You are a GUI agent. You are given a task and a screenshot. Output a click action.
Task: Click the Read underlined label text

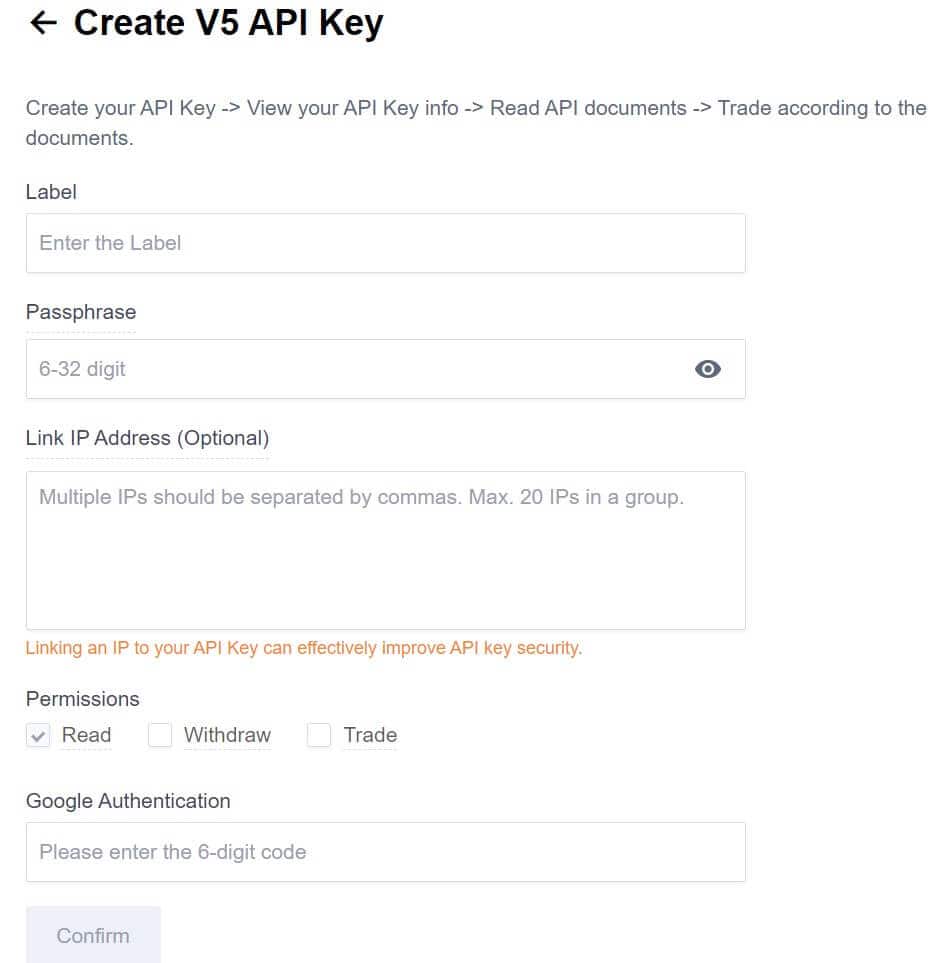[86, 735]
